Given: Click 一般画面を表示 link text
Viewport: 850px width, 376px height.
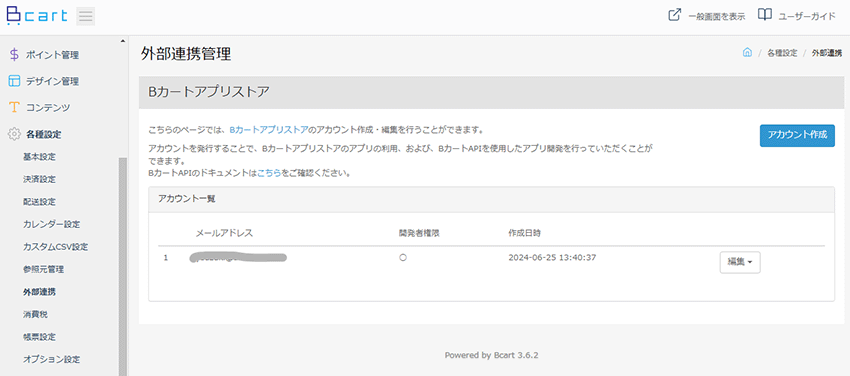Looking at the screenshot, I should [x=716, y=16].
